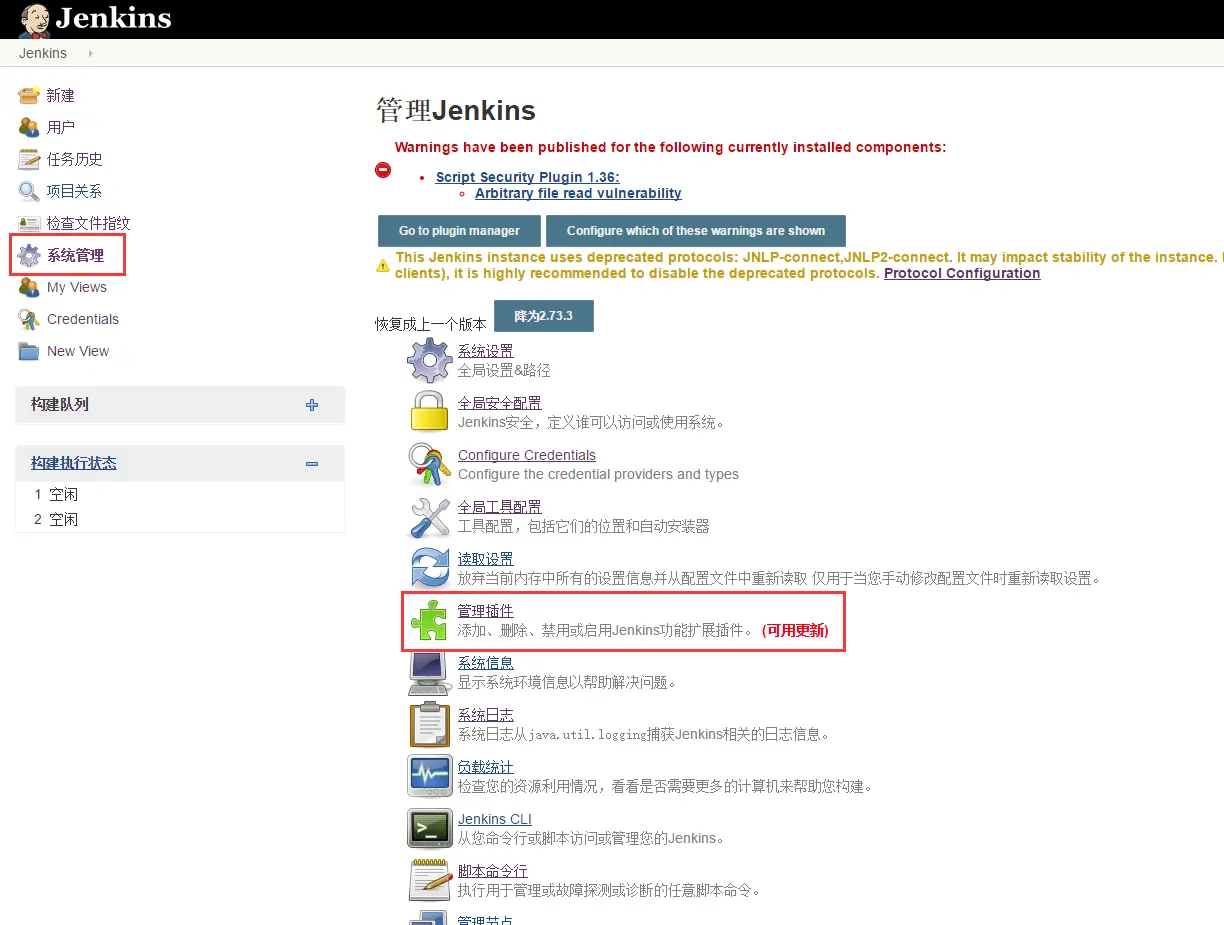Screen dimensions: 1224x925
Task: Open 项目关系 in the sidebar
Action: coord(75,191)
